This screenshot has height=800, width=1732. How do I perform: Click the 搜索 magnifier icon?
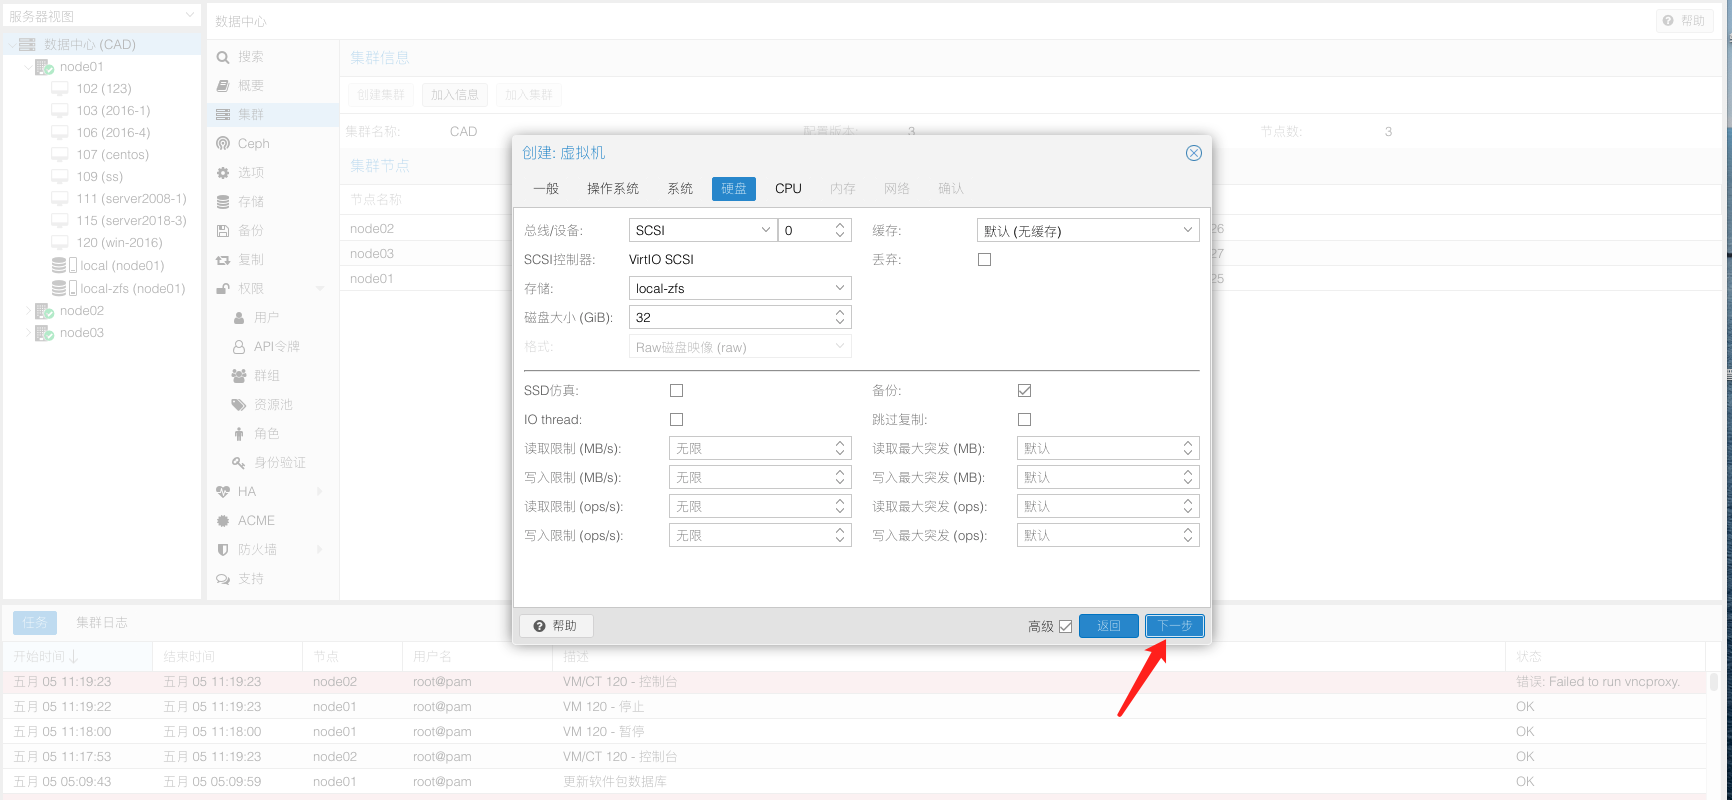click(x=223, y=57)
